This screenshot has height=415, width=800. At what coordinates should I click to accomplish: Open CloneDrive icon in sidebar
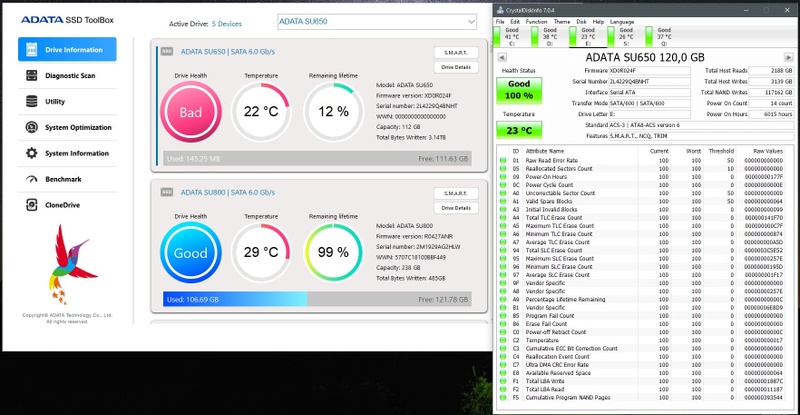point(32,205)
